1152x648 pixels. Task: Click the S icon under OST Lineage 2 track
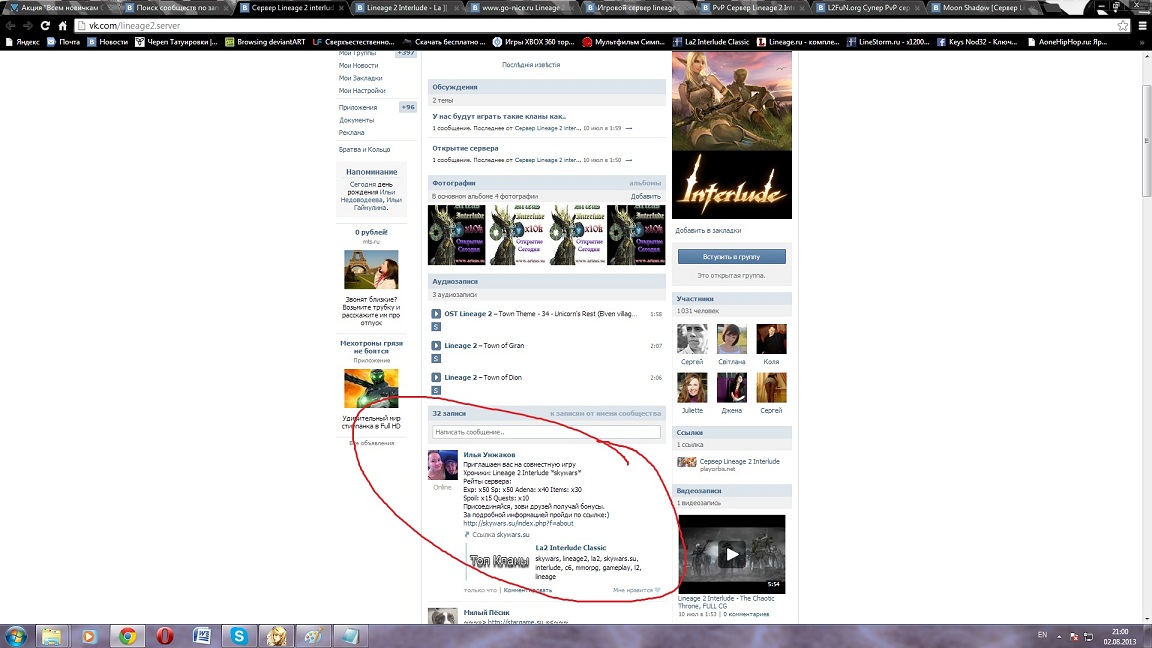pyautogui.click(x=436, y=326)
